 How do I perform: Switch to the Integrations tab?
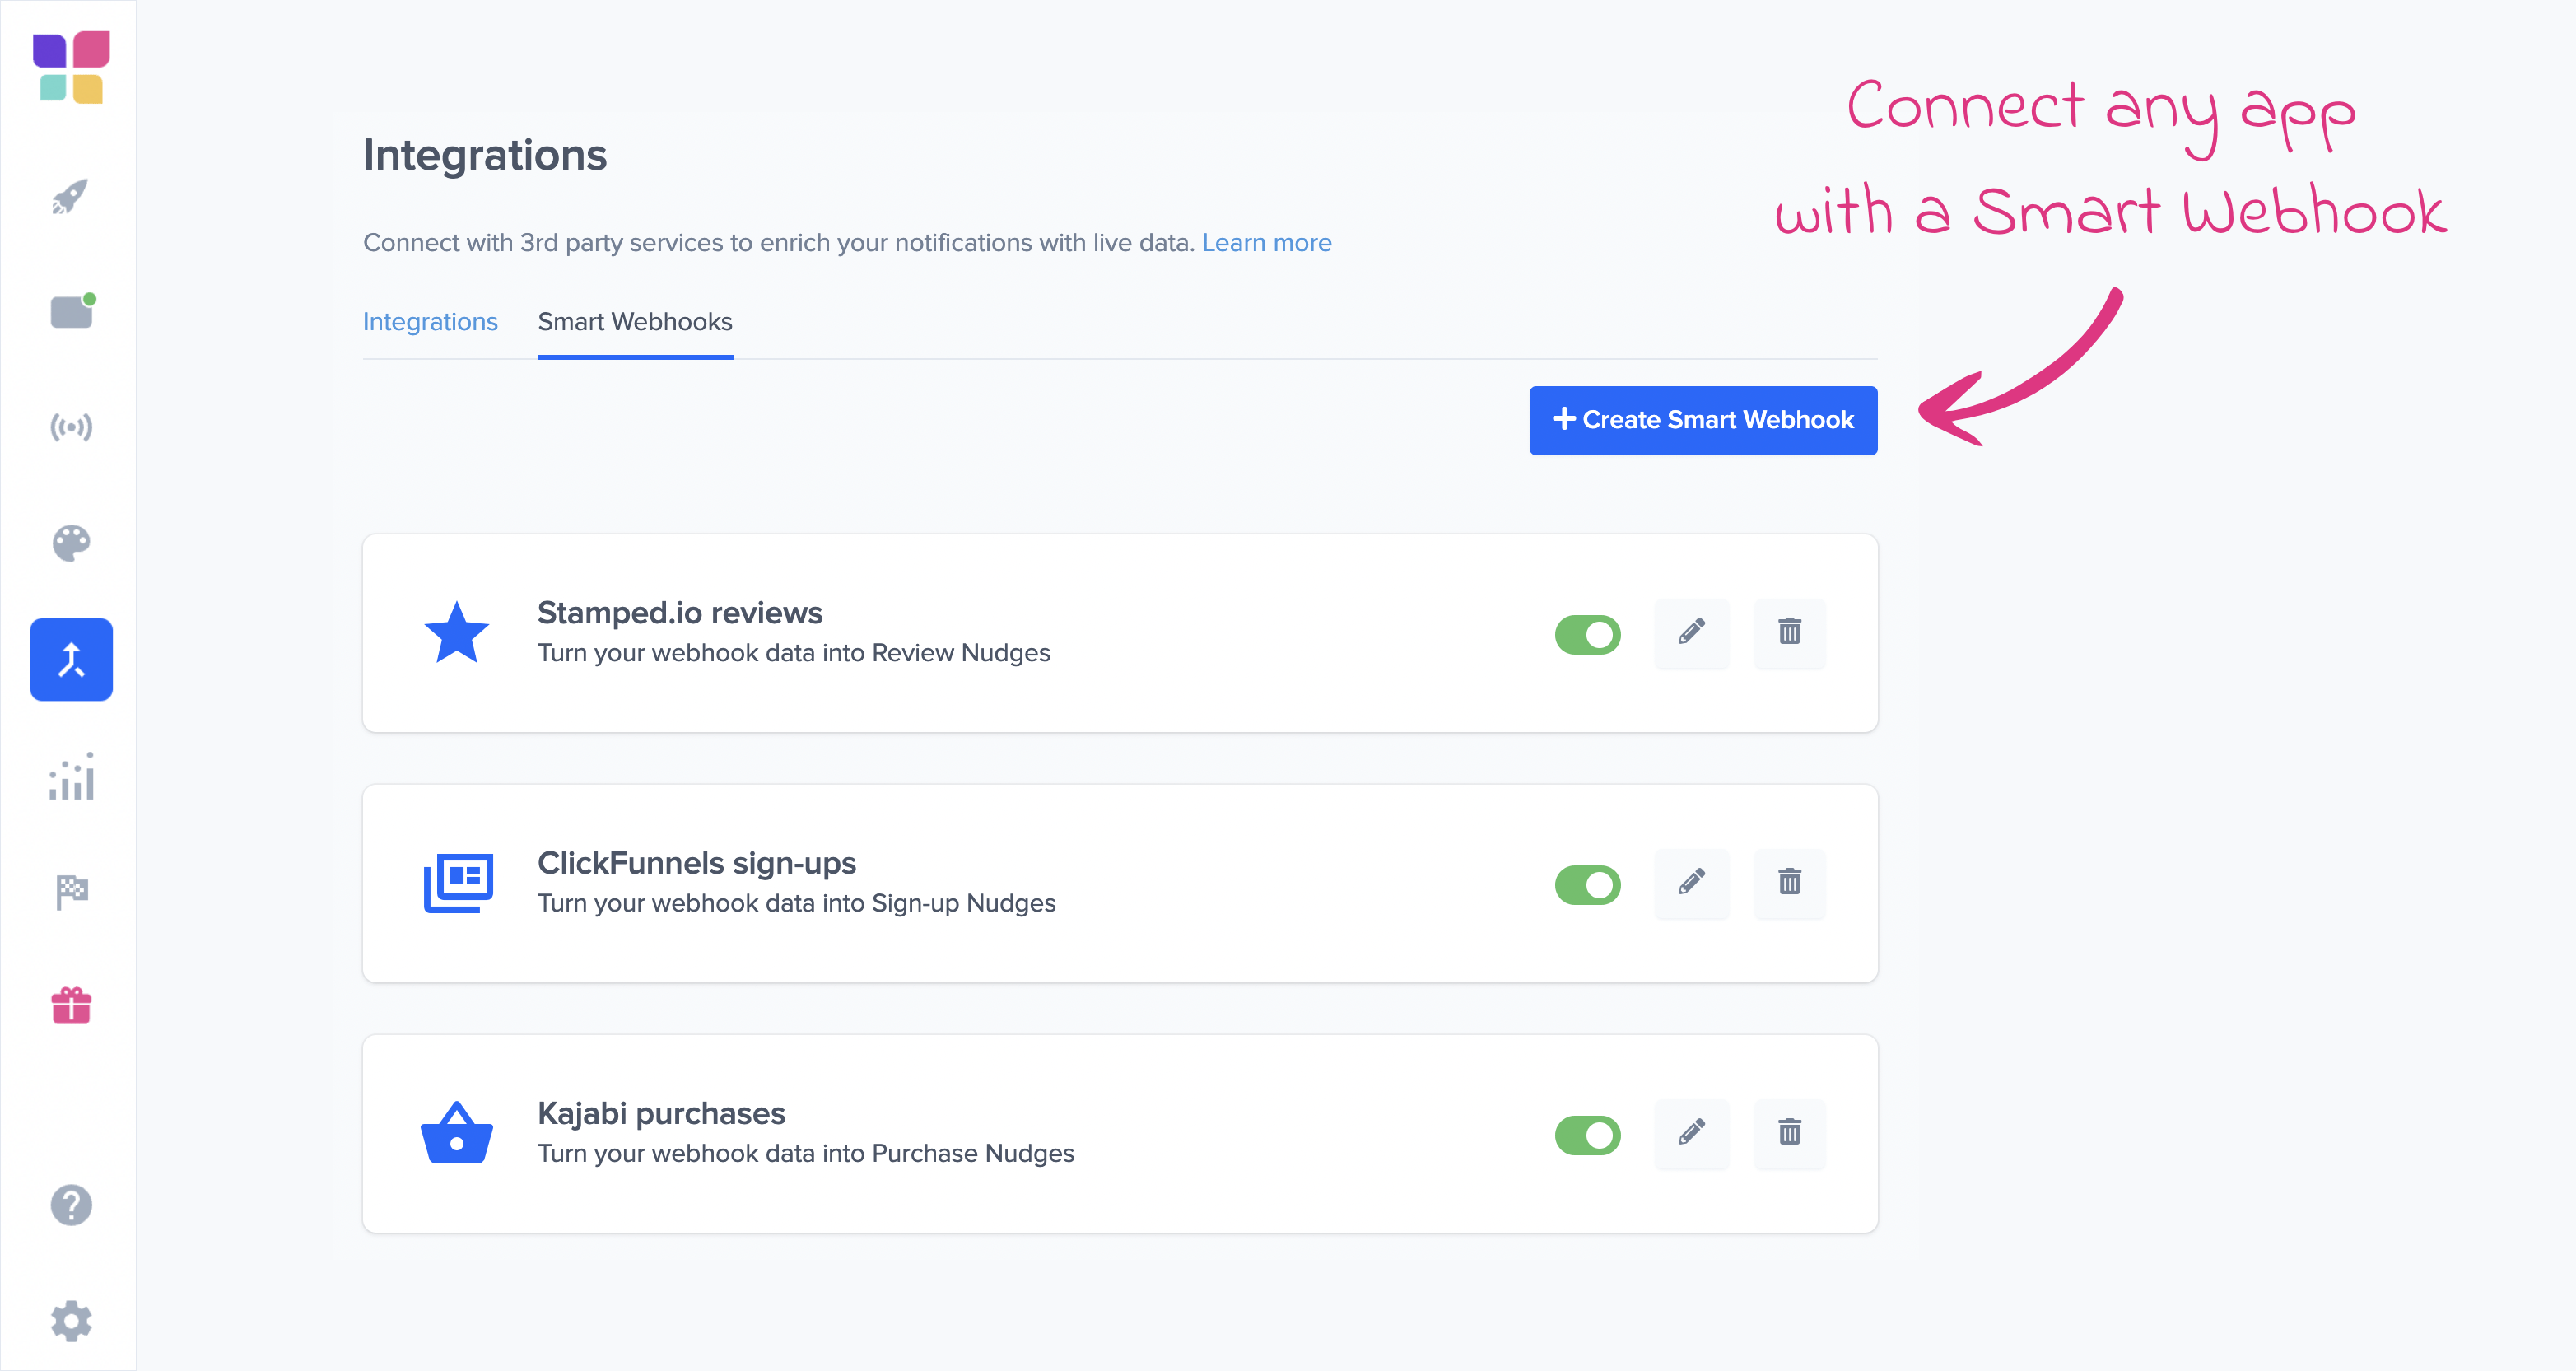[430, 322]
